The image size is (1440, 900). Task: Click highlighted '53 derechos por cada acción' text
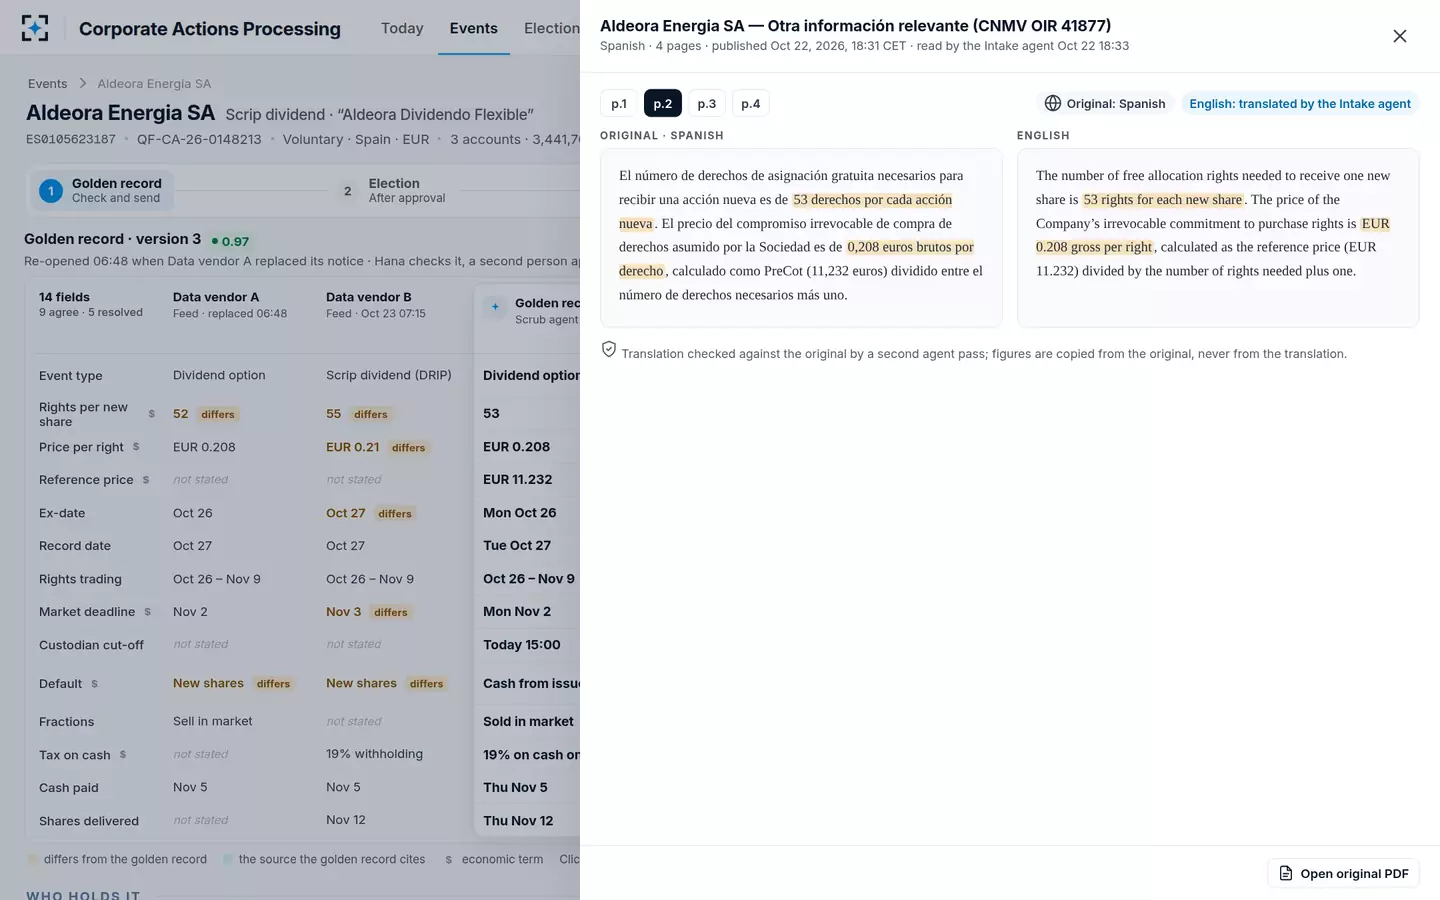872,199
